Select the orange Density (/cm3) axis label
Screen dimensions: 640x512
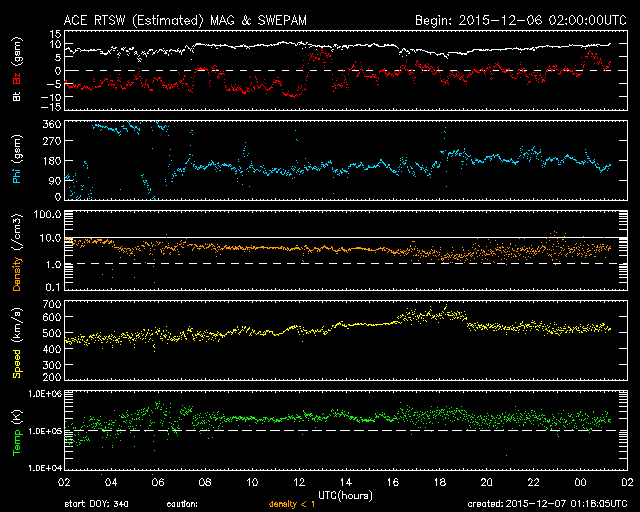click(x=16, y=251)
